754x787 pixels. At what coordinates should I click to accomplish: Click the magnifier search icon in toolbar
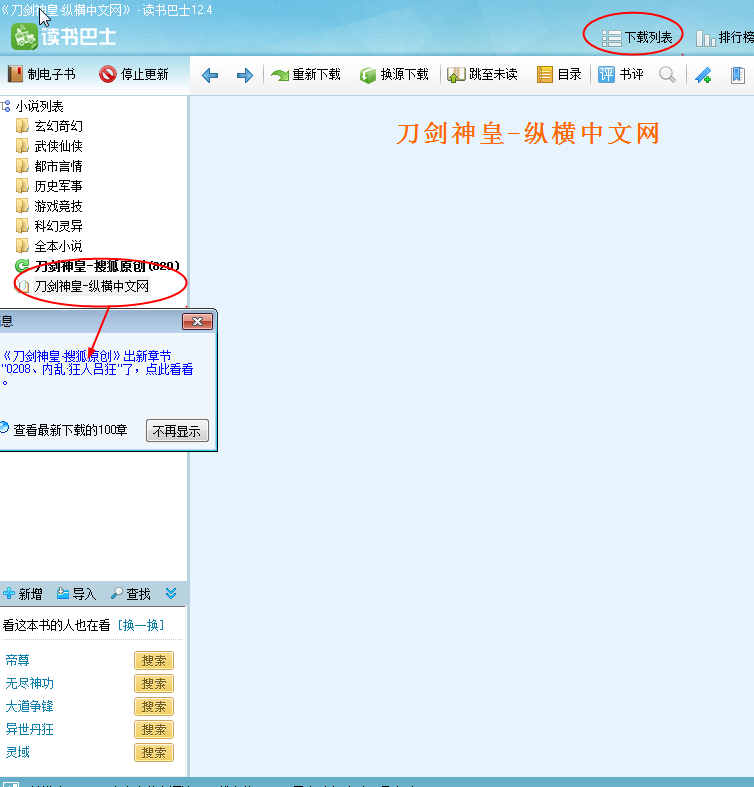667,75
